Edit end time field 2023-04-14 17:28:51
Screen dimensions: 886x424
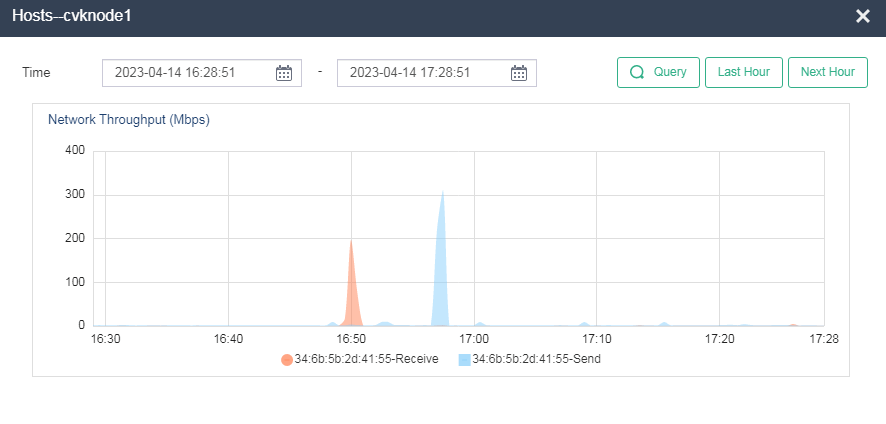(437, 73)
